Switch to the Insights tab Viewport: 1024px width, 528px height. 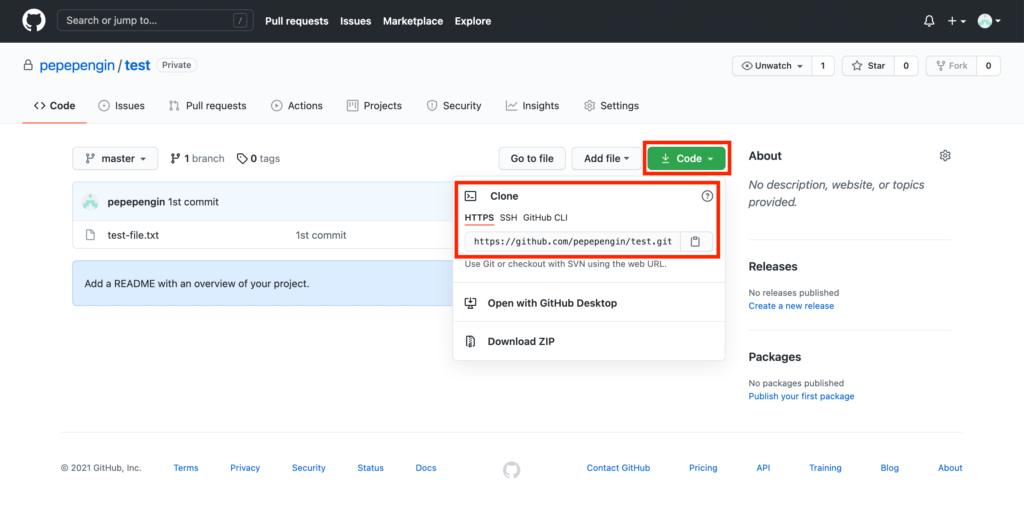[532, 106]
